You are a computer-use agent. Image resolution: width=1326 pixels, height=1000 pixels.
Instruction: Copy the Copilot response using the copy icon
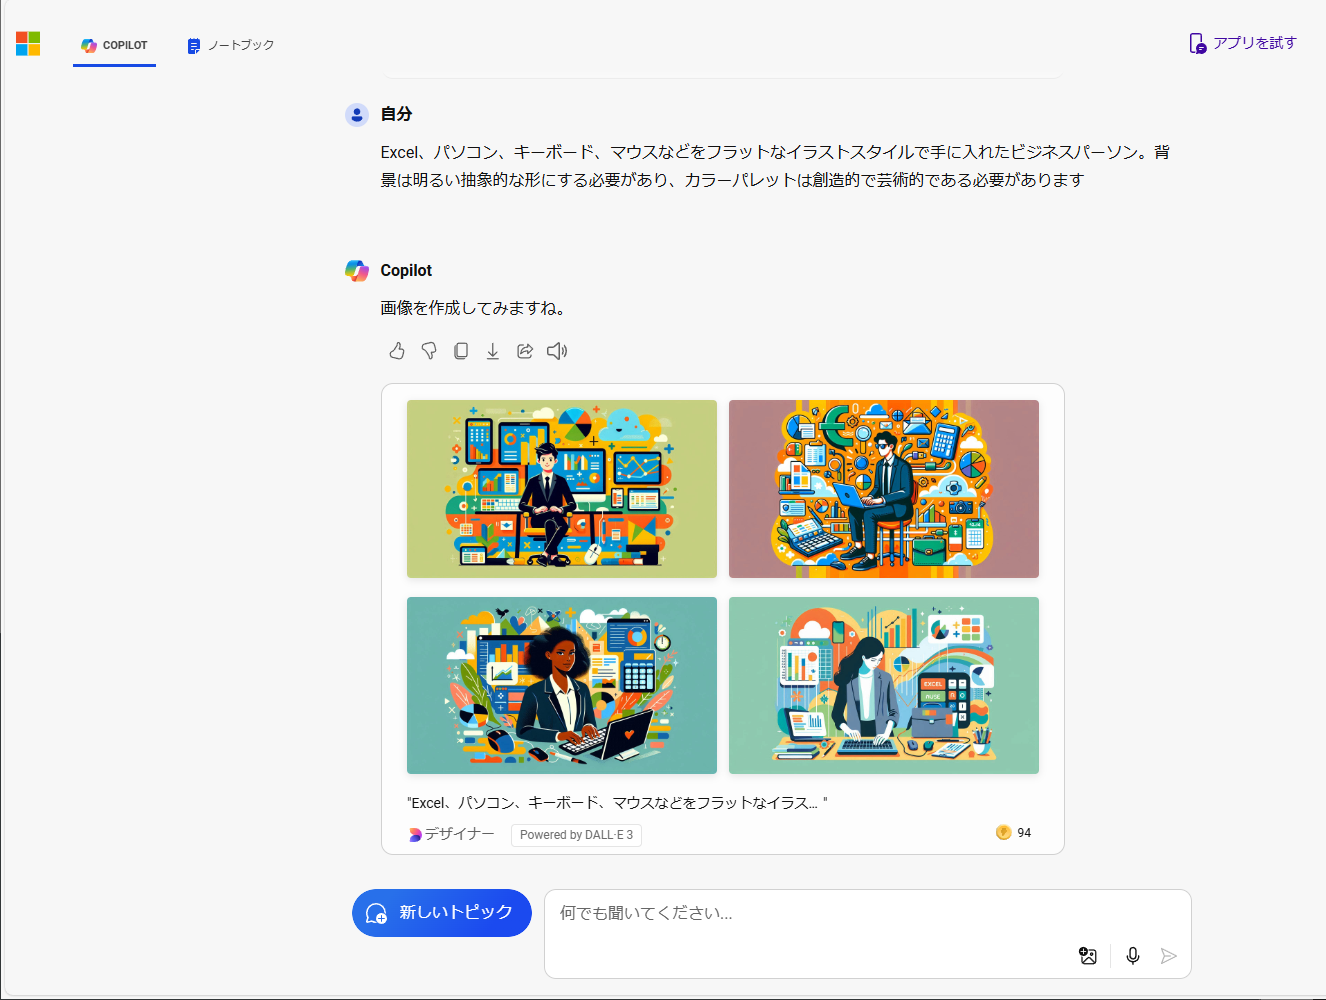461,351
